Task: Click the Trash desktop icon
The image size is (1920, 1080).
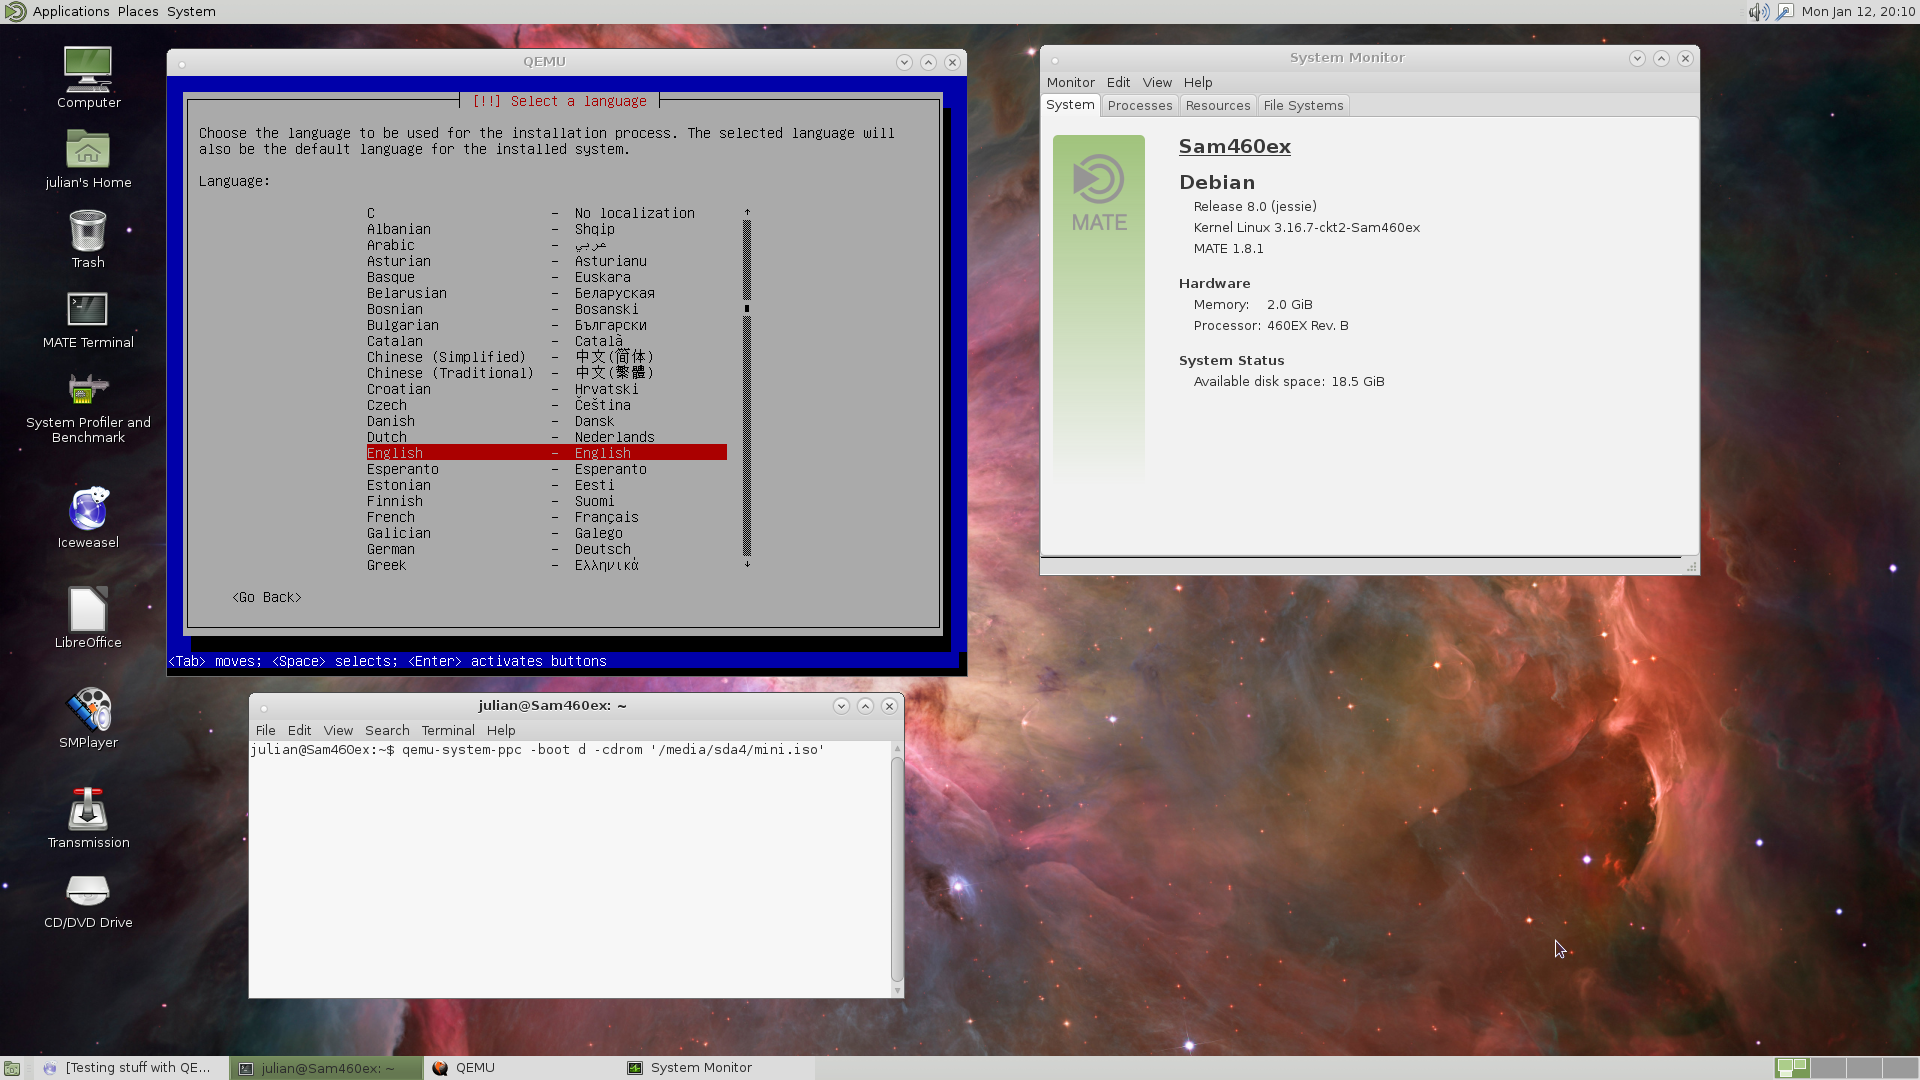Action: pyautogui.click(x=88, y=231)
